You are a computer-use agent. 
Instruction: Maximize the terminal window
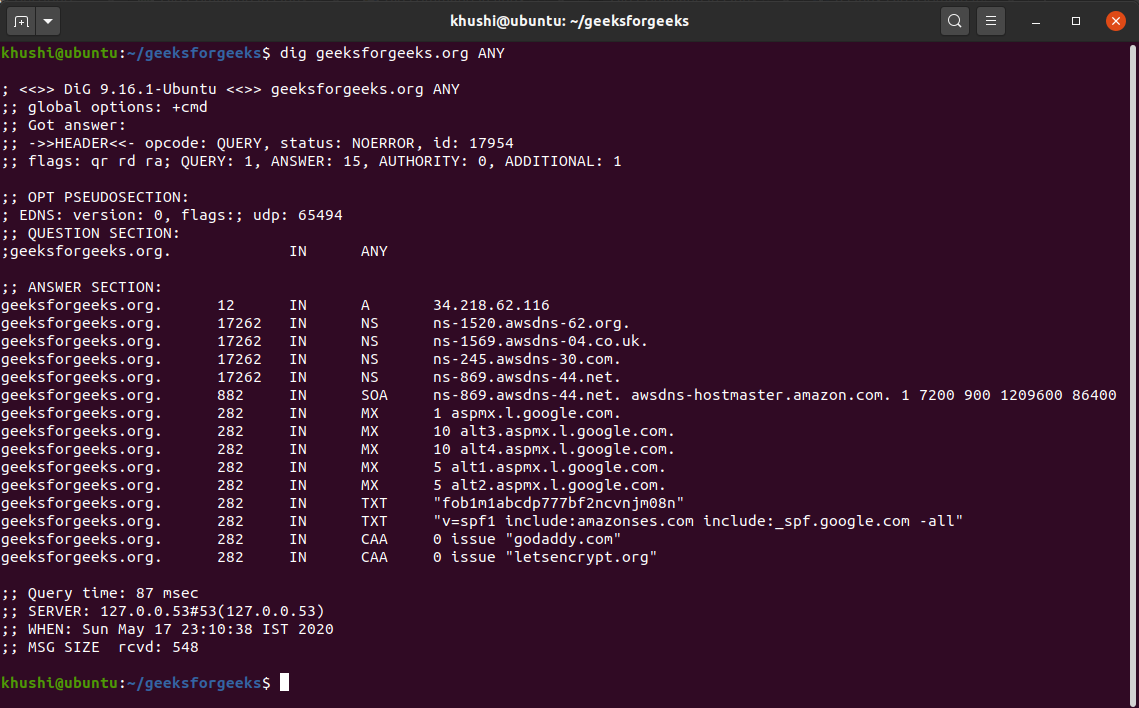(1076, 21)
